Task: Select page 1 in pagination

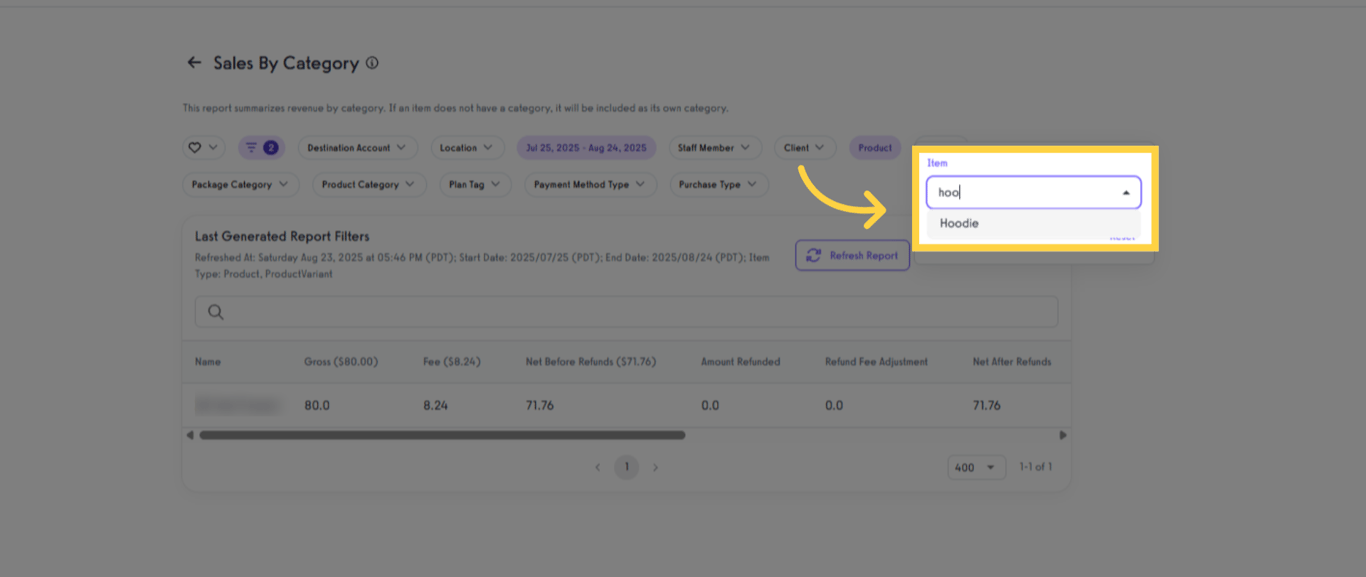Action: (x=627, y=467)
